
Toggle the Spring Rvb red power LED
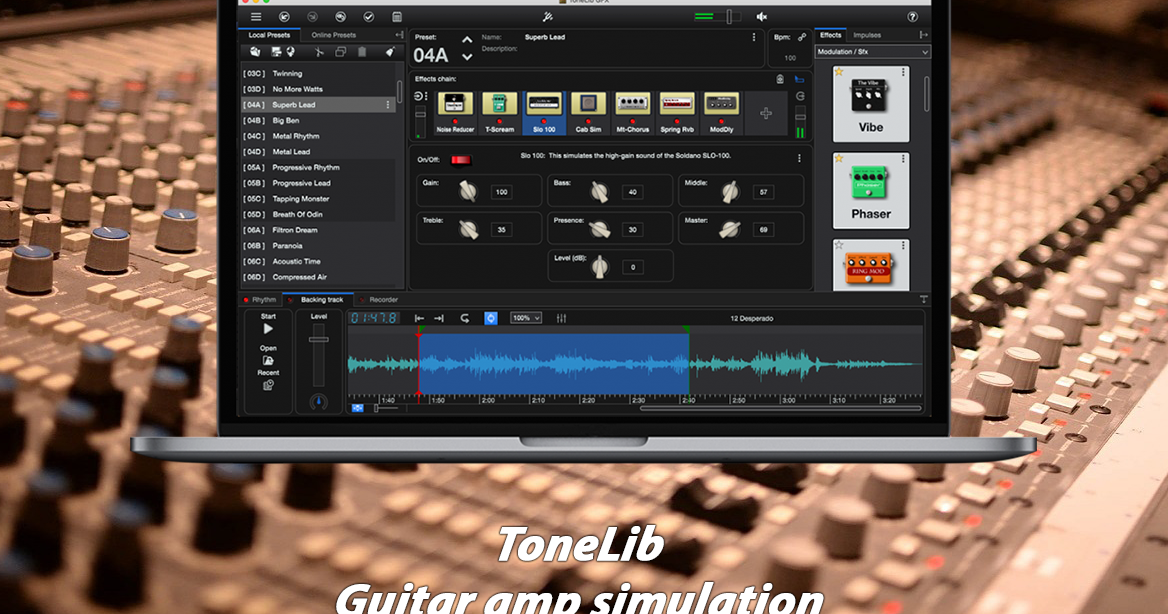tap(677, 121)
